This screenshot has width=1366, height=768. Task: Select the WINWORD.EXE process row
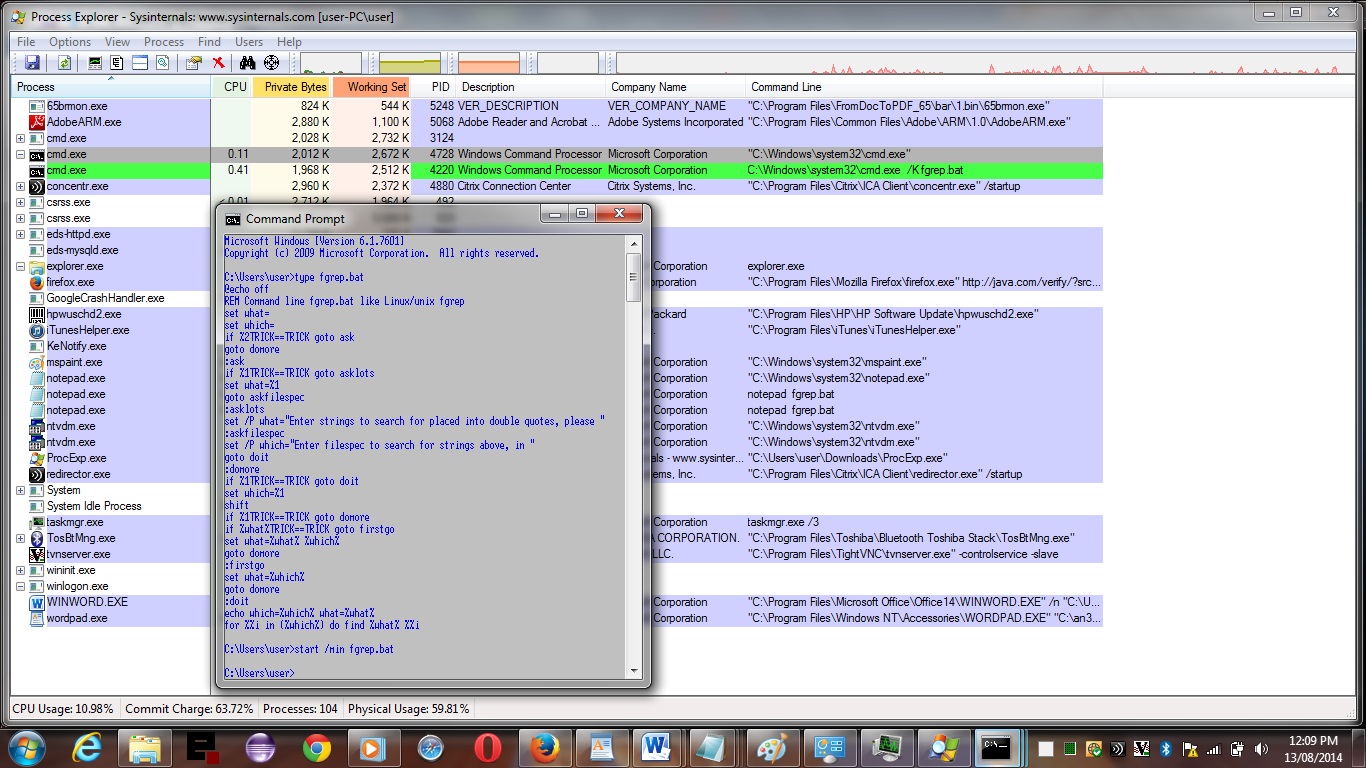pos(86,602)
